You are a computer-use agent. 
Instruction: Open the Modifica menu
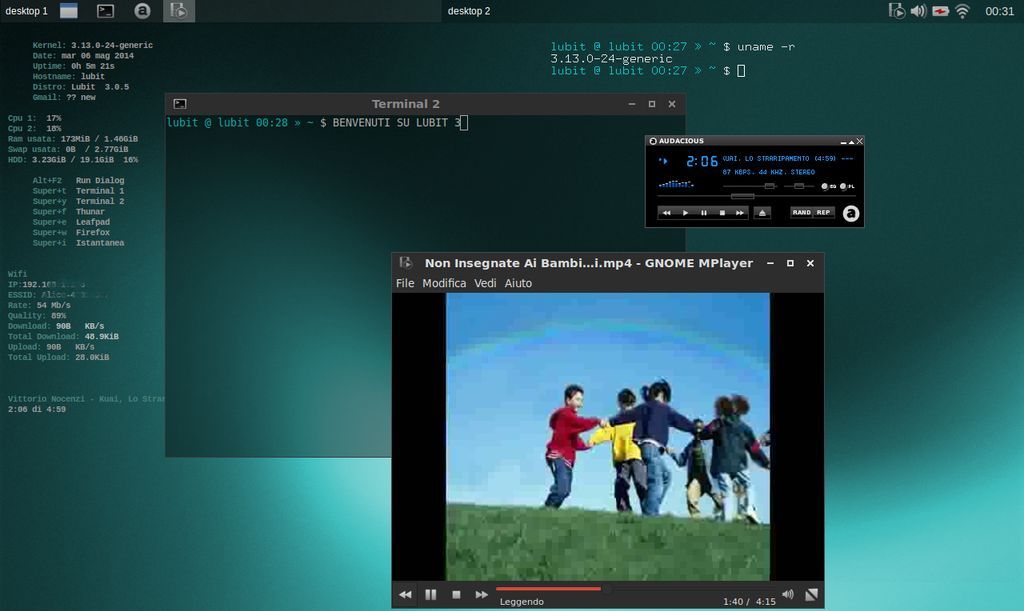[x=444, y=283]
